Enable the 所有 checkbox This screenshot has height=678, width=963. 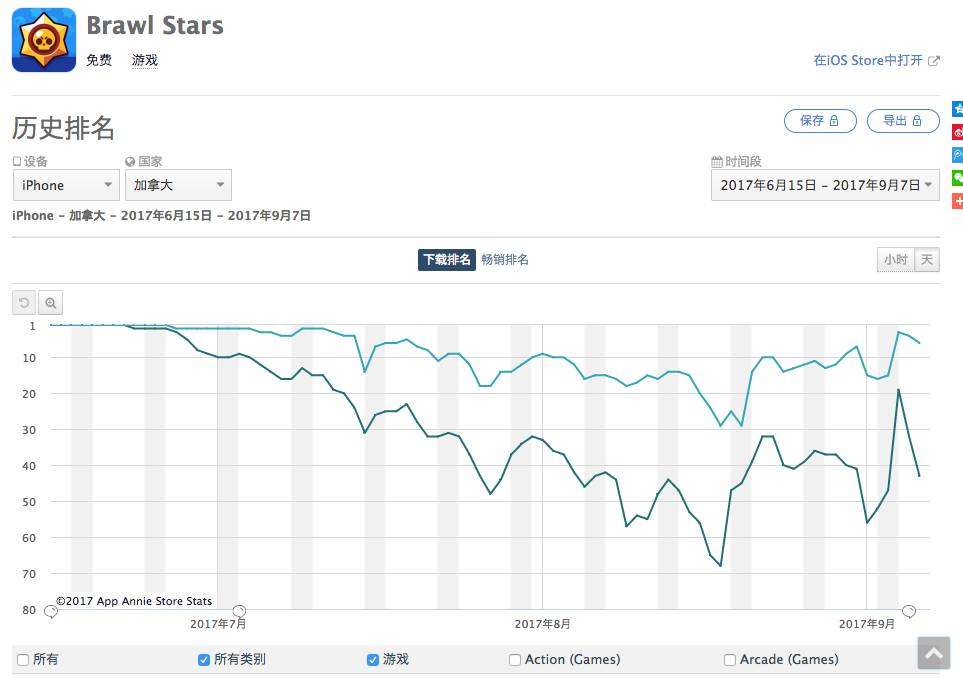[23, 660]
